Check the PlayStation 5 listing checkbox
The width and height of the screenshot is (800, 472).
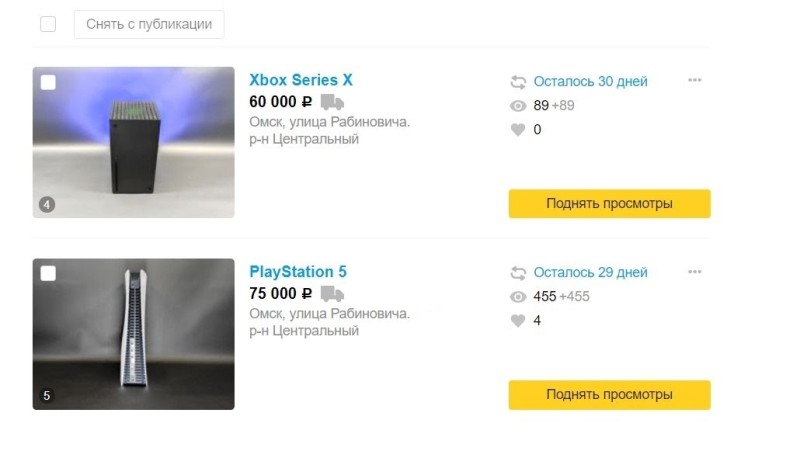[48, 273]
